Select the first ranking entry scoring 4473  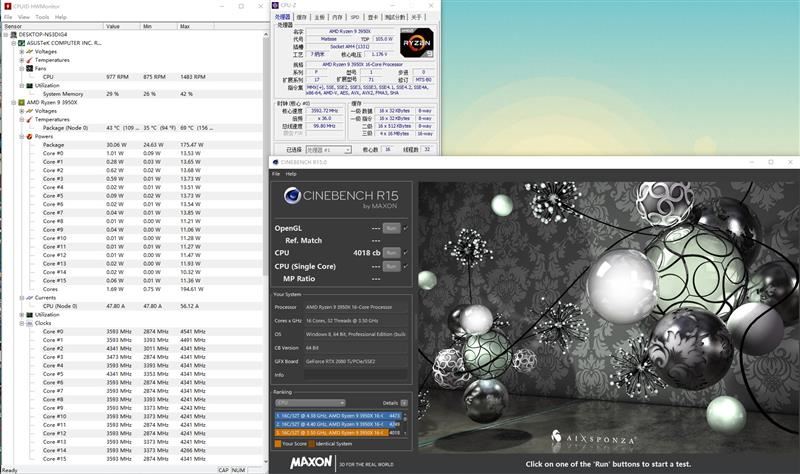point(338,416)
